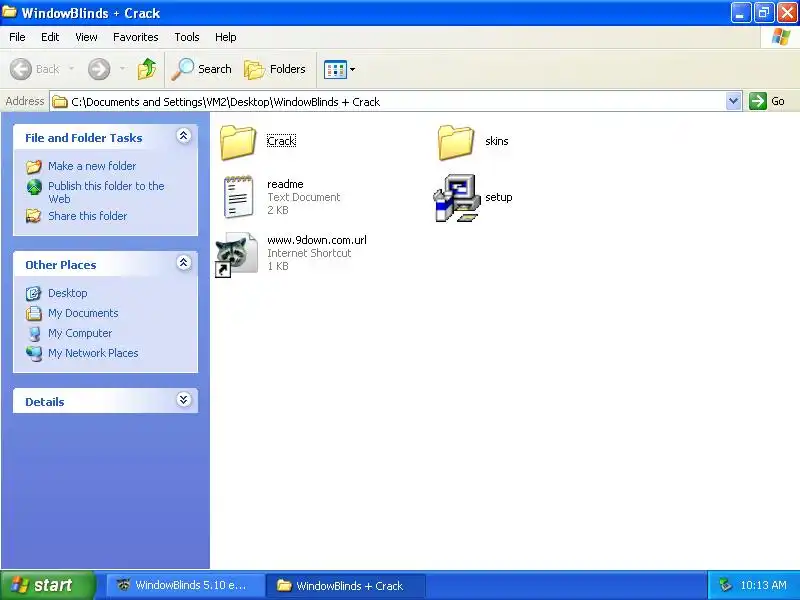Switch to WindowBlinds 5.10 taskbar button

[x=185, y=585]
